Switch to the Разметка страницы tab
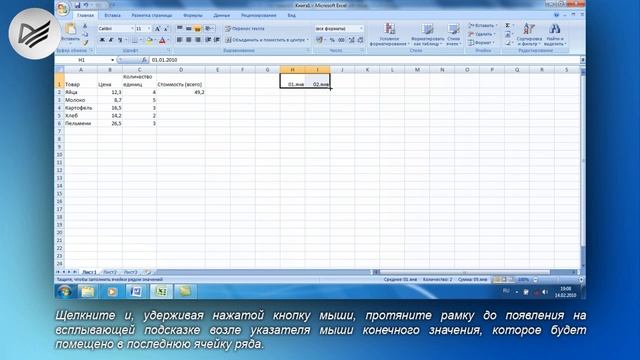 (151, 16)
